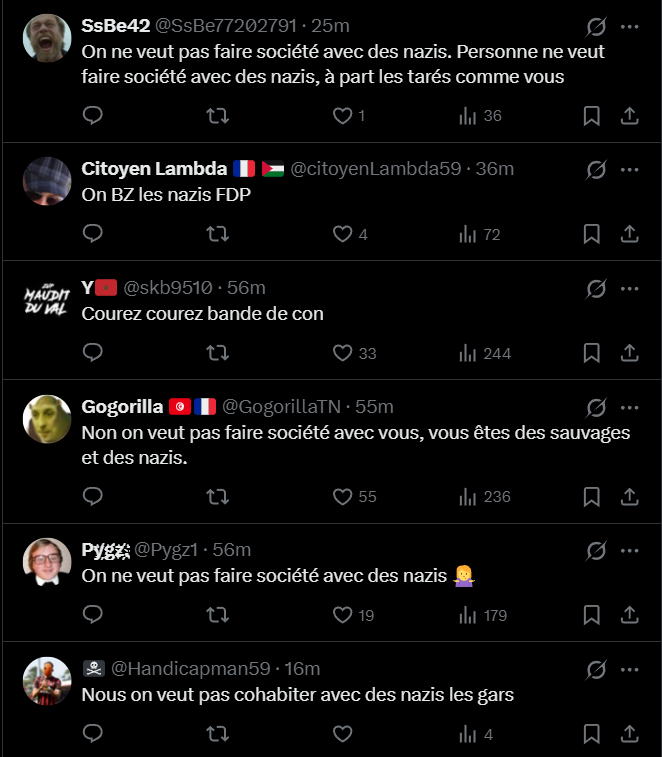View analytics showing 236 views on Gogorilla tweet
The height and width of the screenshot is (757, 662).
pos(484,497)
